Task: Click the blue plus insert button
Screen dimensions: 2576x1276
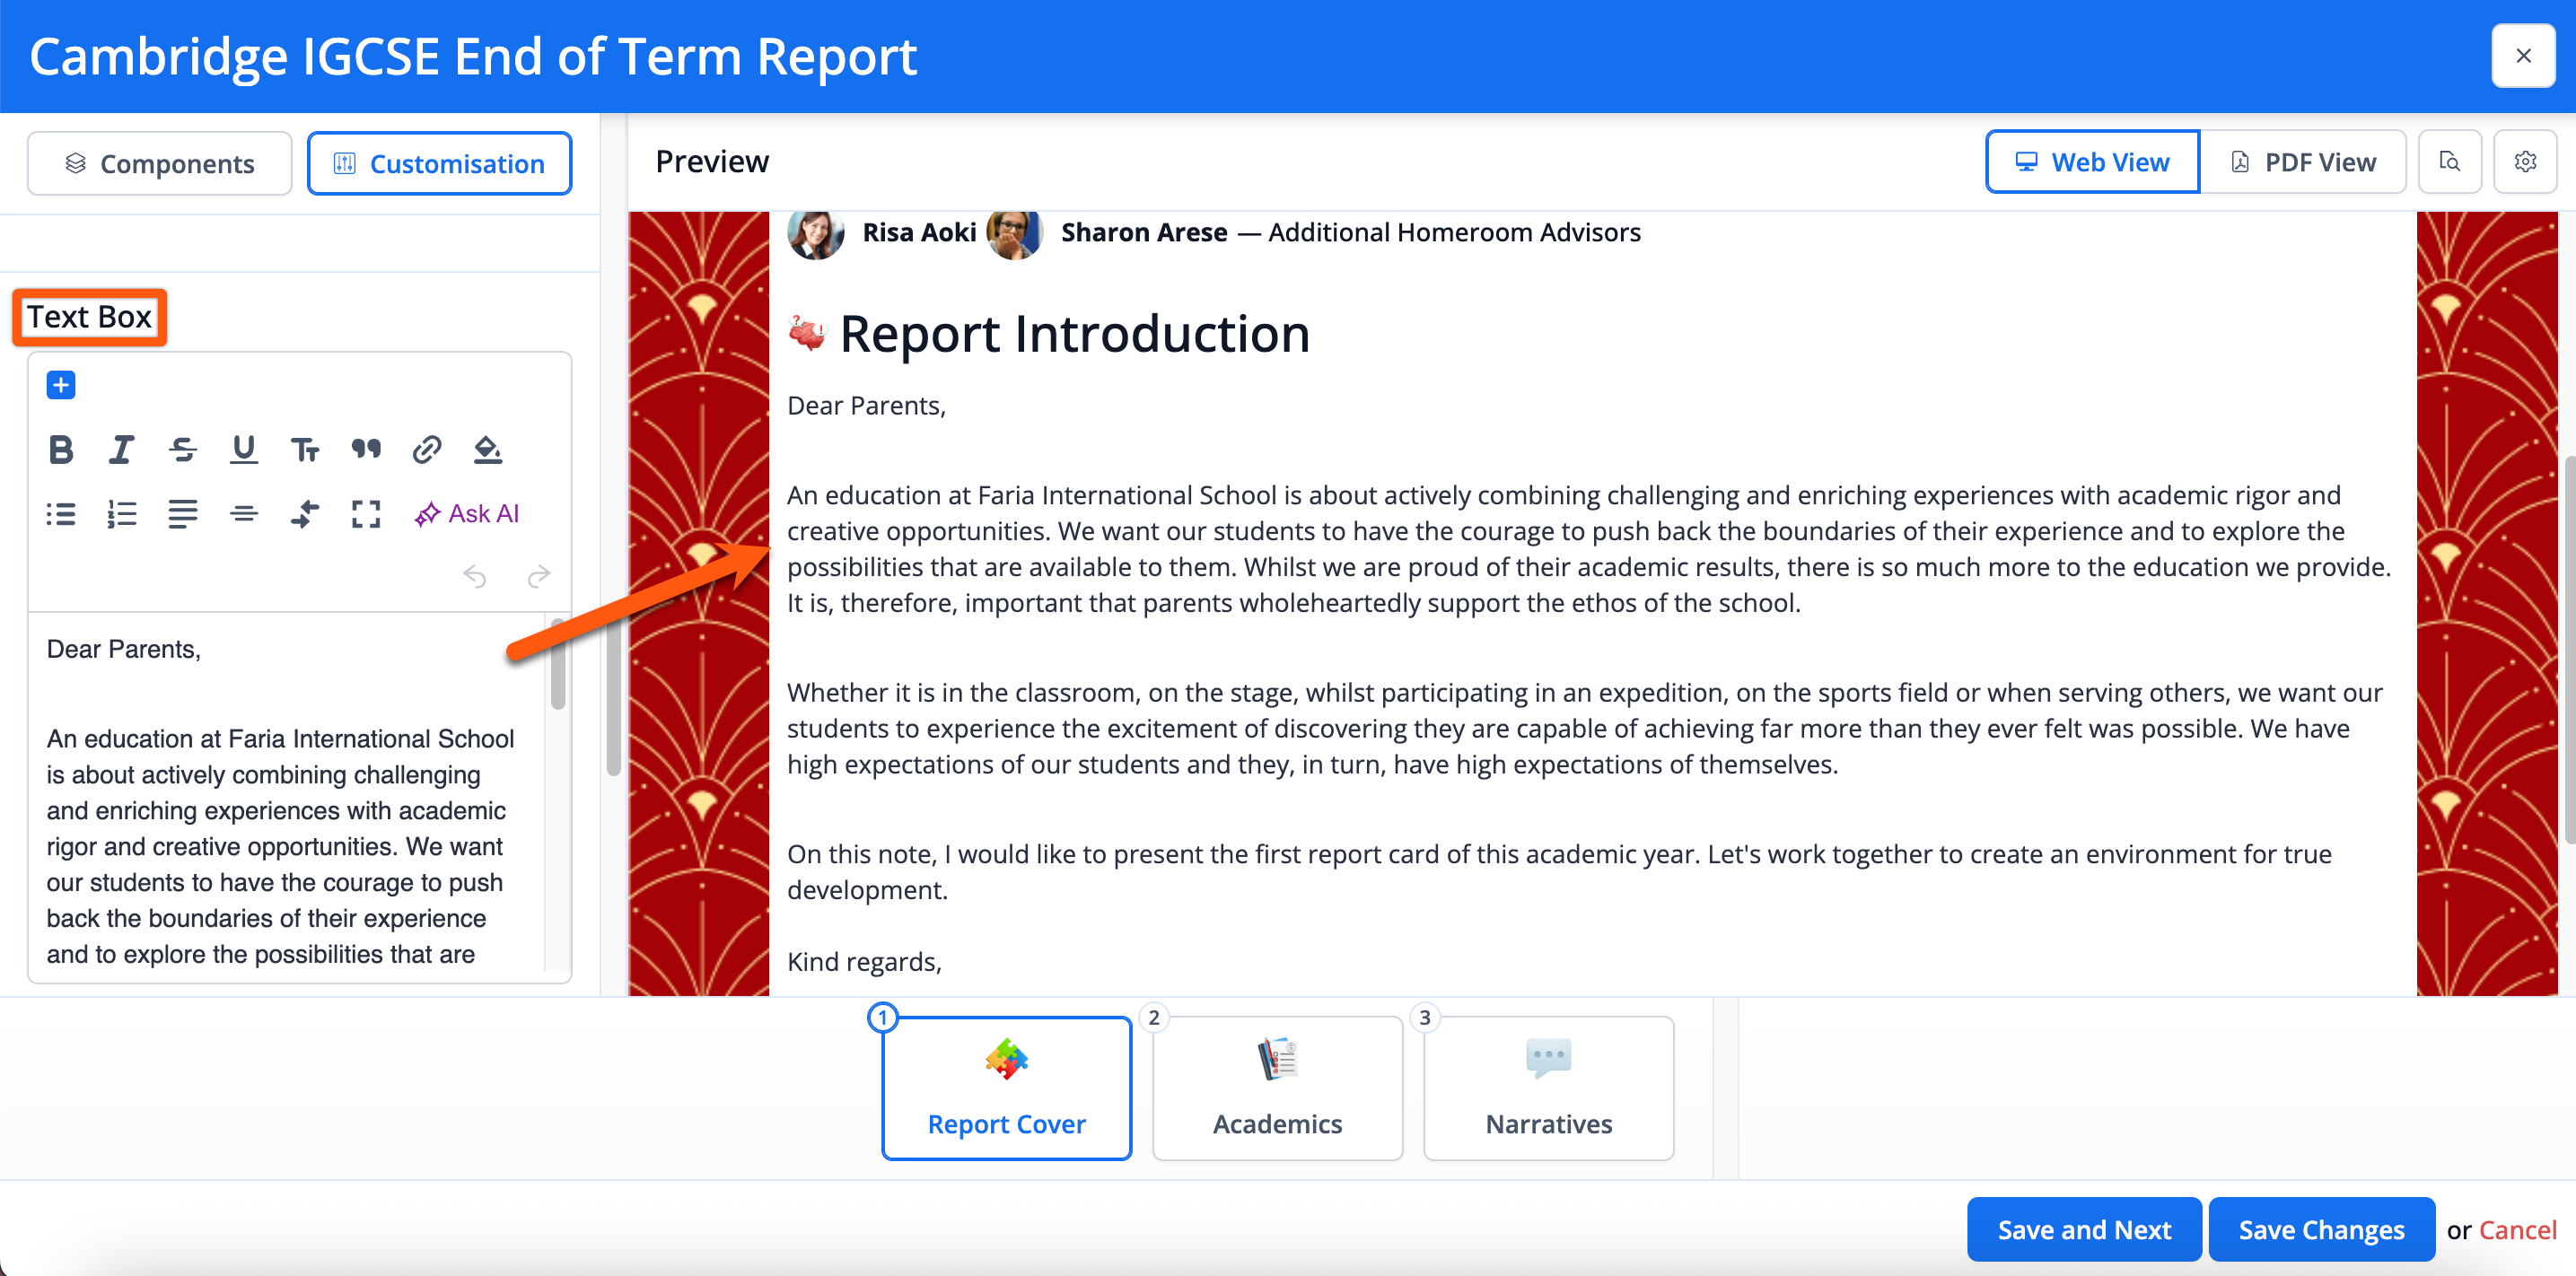Action: click(61, 385)
